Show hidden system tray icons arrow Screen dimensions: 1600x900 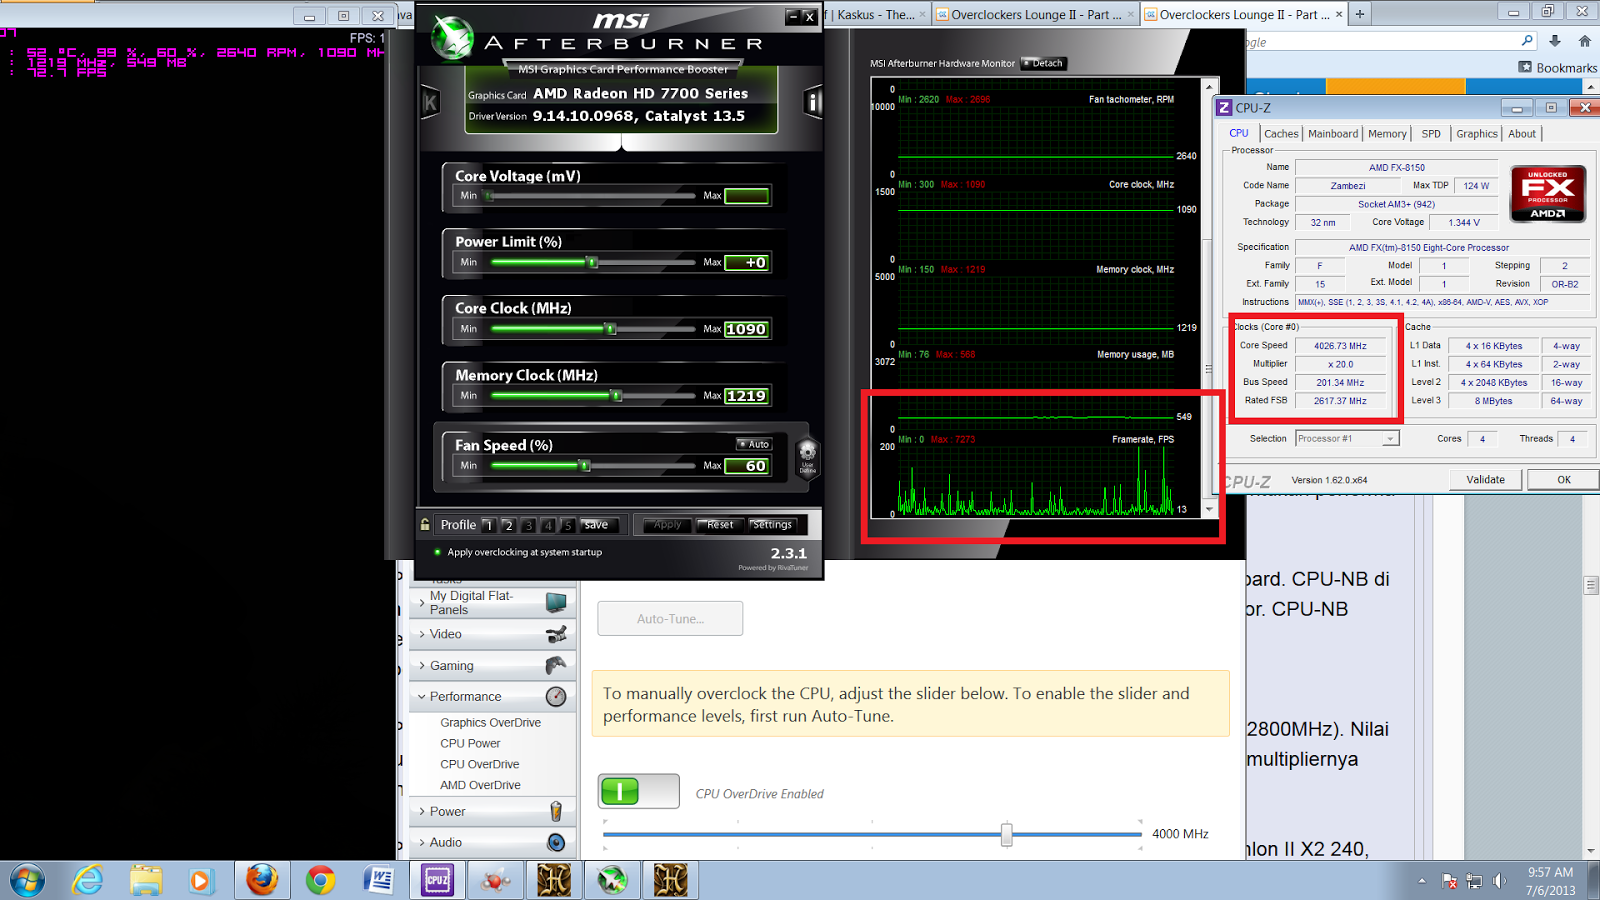[1421, 881]
